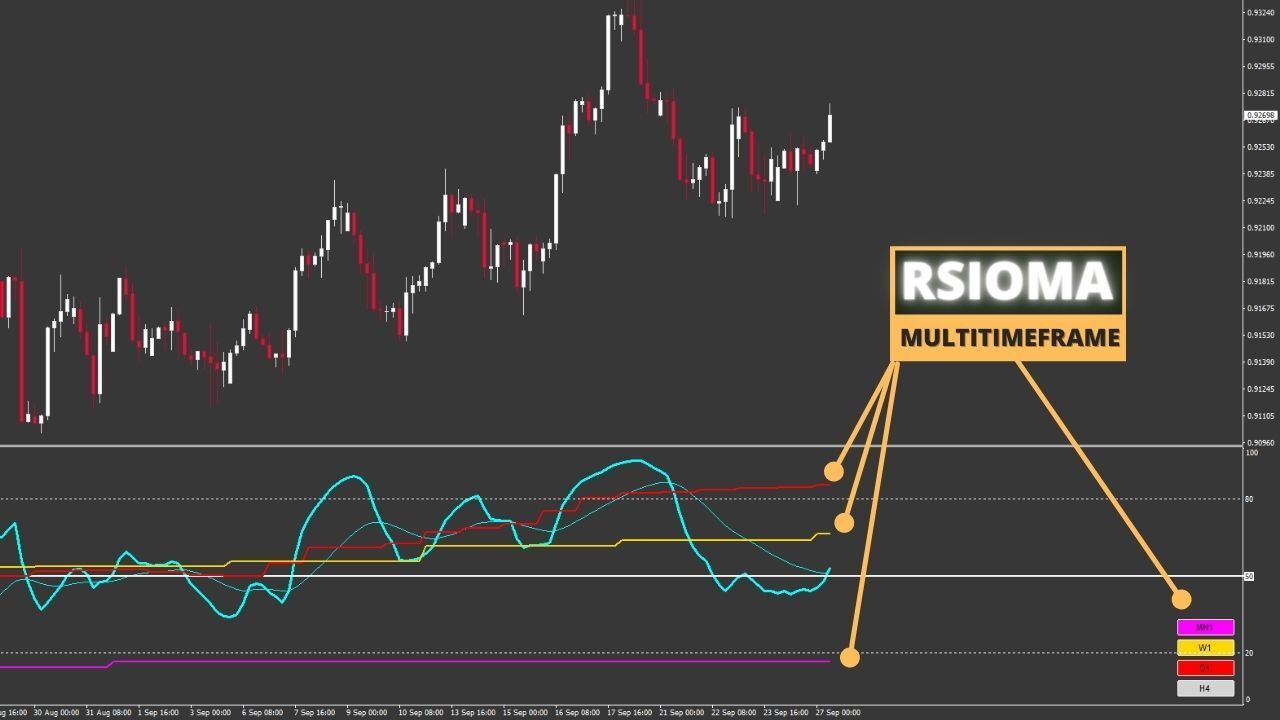1280x720 pixels.
Task: Click time axis label 22 Sep 08:00
Action: pyautogui.click(x=734, y=713)
